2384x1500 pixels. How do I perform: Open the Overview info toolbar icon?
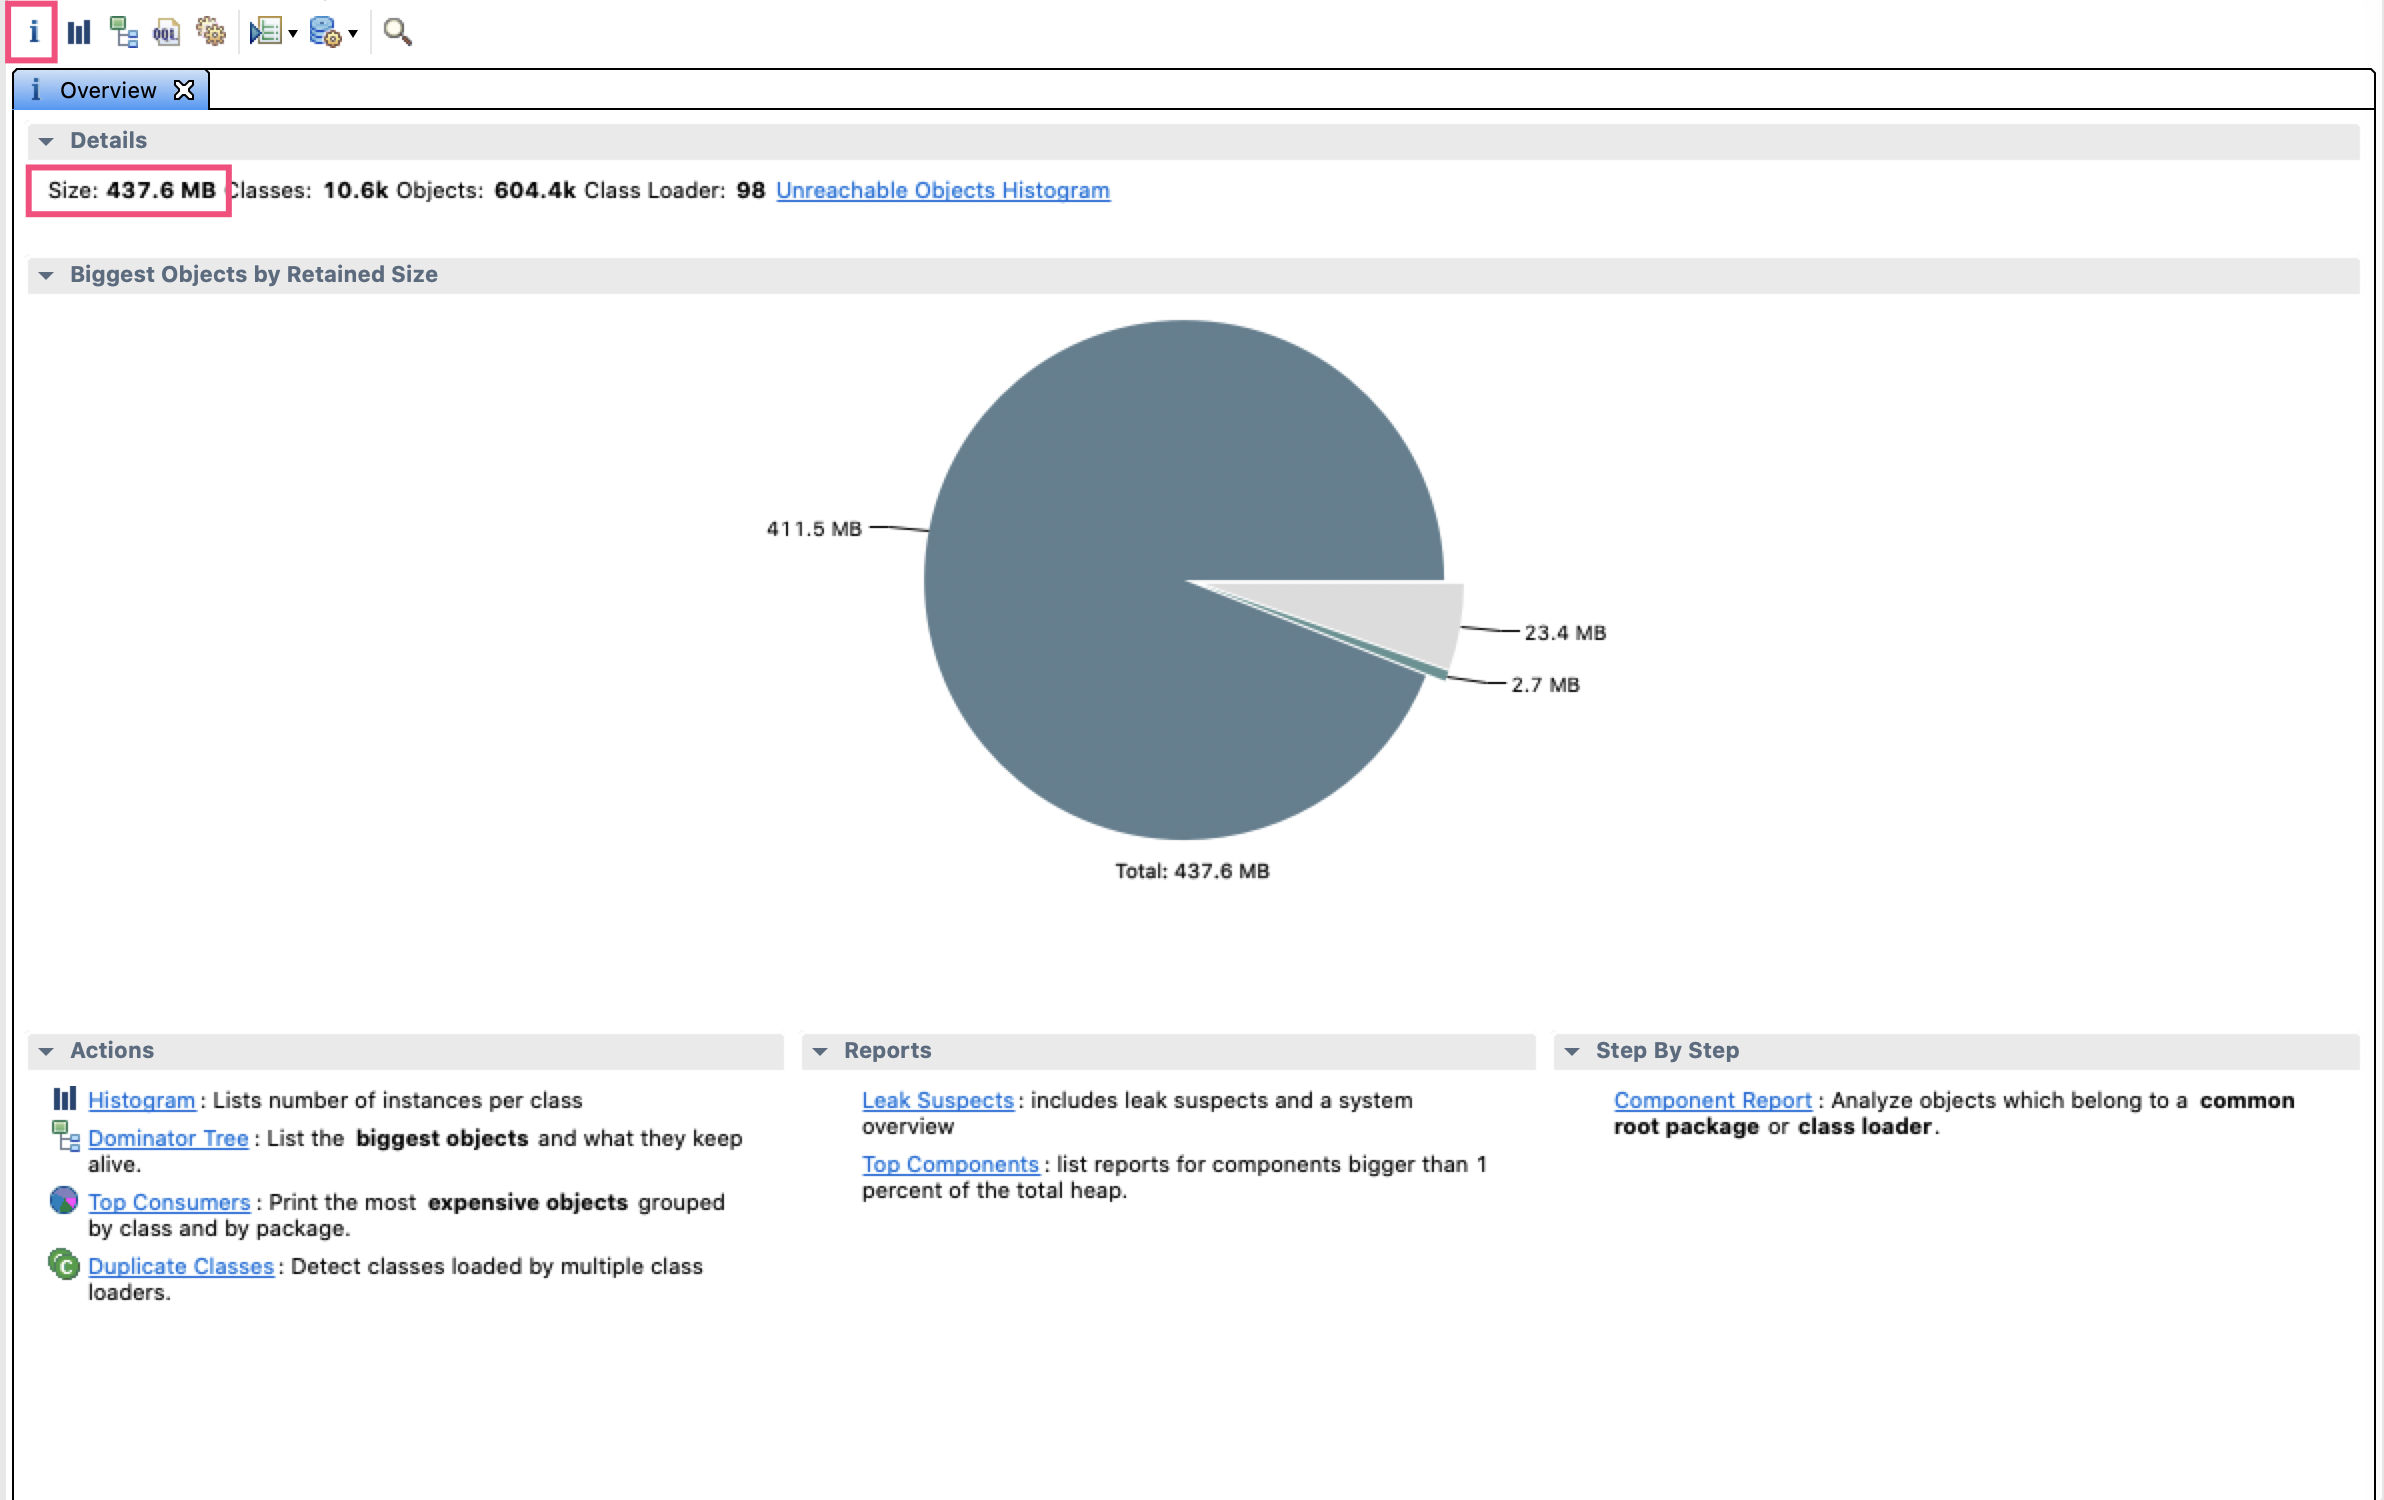pos(33,32)
